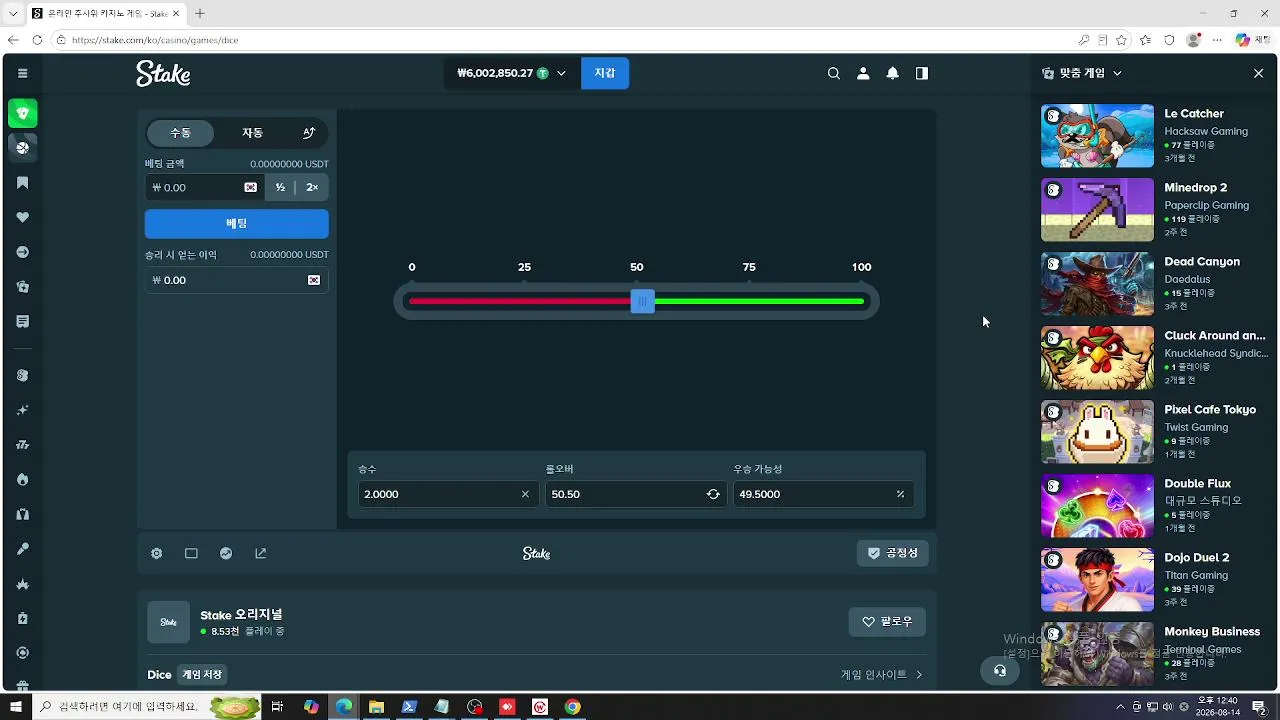Viewport: 1280px width, 720px height.
Task: Open the hamburger menu in Stake sidebar
Action: pos(22,73)
